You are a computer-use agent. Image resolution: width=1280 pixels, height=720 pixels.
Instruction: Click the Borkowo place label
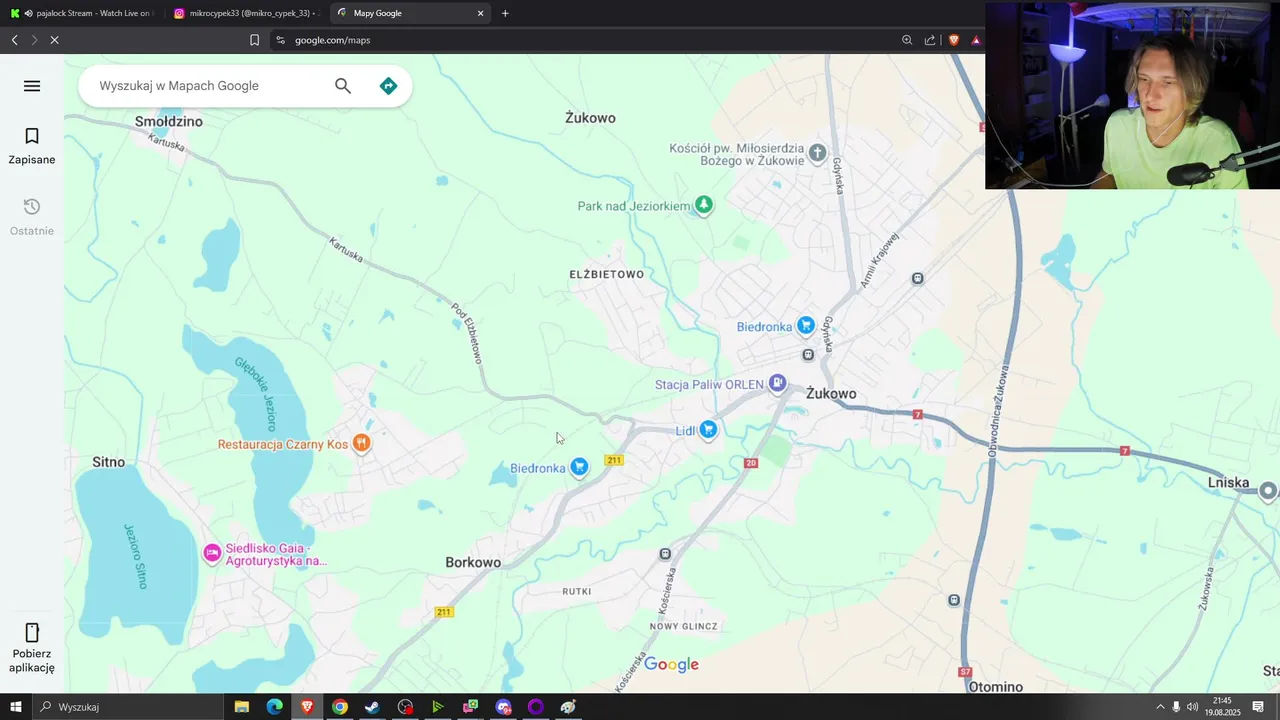coord(473,563)
